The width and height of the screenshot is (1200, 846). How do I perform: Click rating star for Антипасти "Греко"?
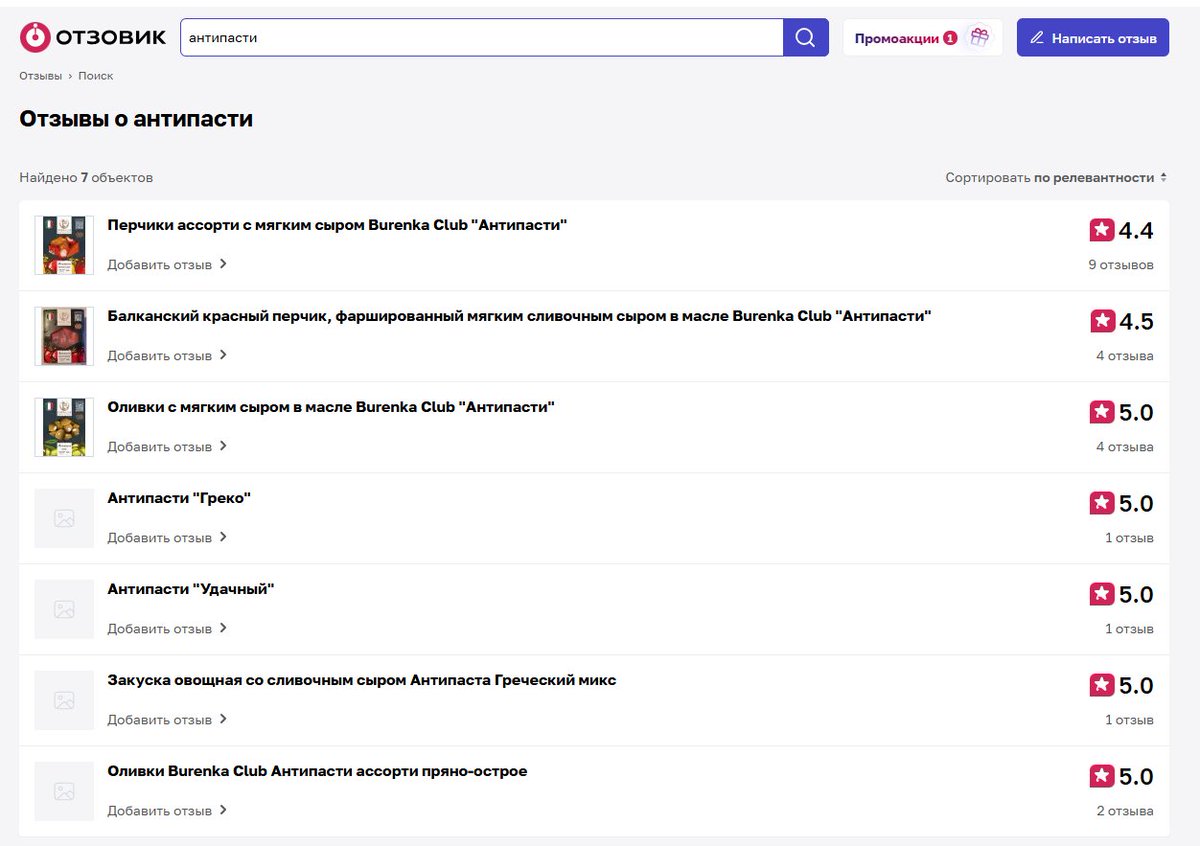[1102, 503]
